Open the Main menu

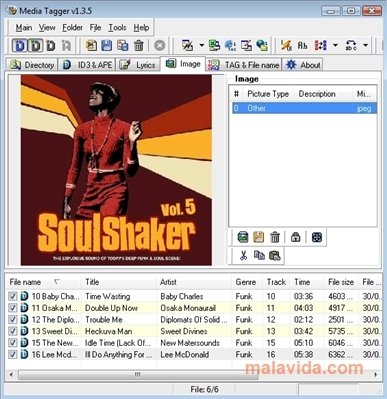pos(24,28)
